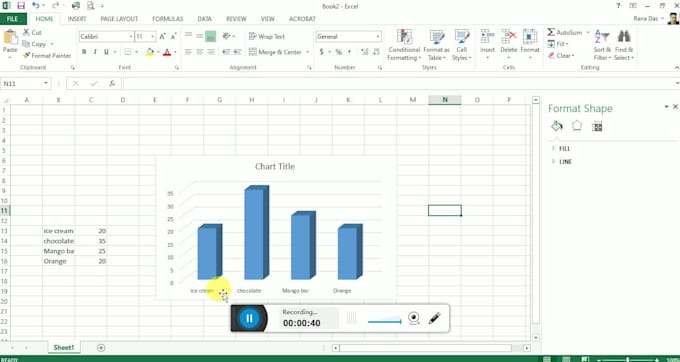Switch to the FORMULAS tab
Image resolution: width=680 pixels, height=362 pixels.
[167, 19]
